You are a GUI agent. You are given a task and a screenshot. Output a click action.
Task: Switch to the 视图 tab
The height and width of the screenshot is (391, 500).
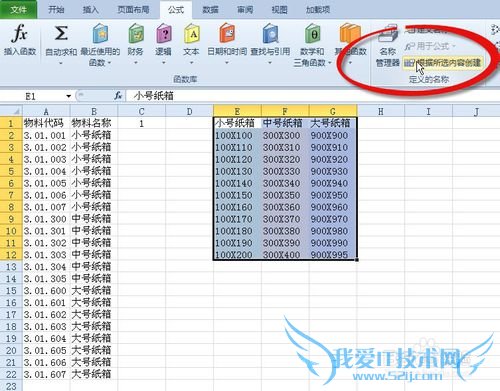[x=279, y=9]
